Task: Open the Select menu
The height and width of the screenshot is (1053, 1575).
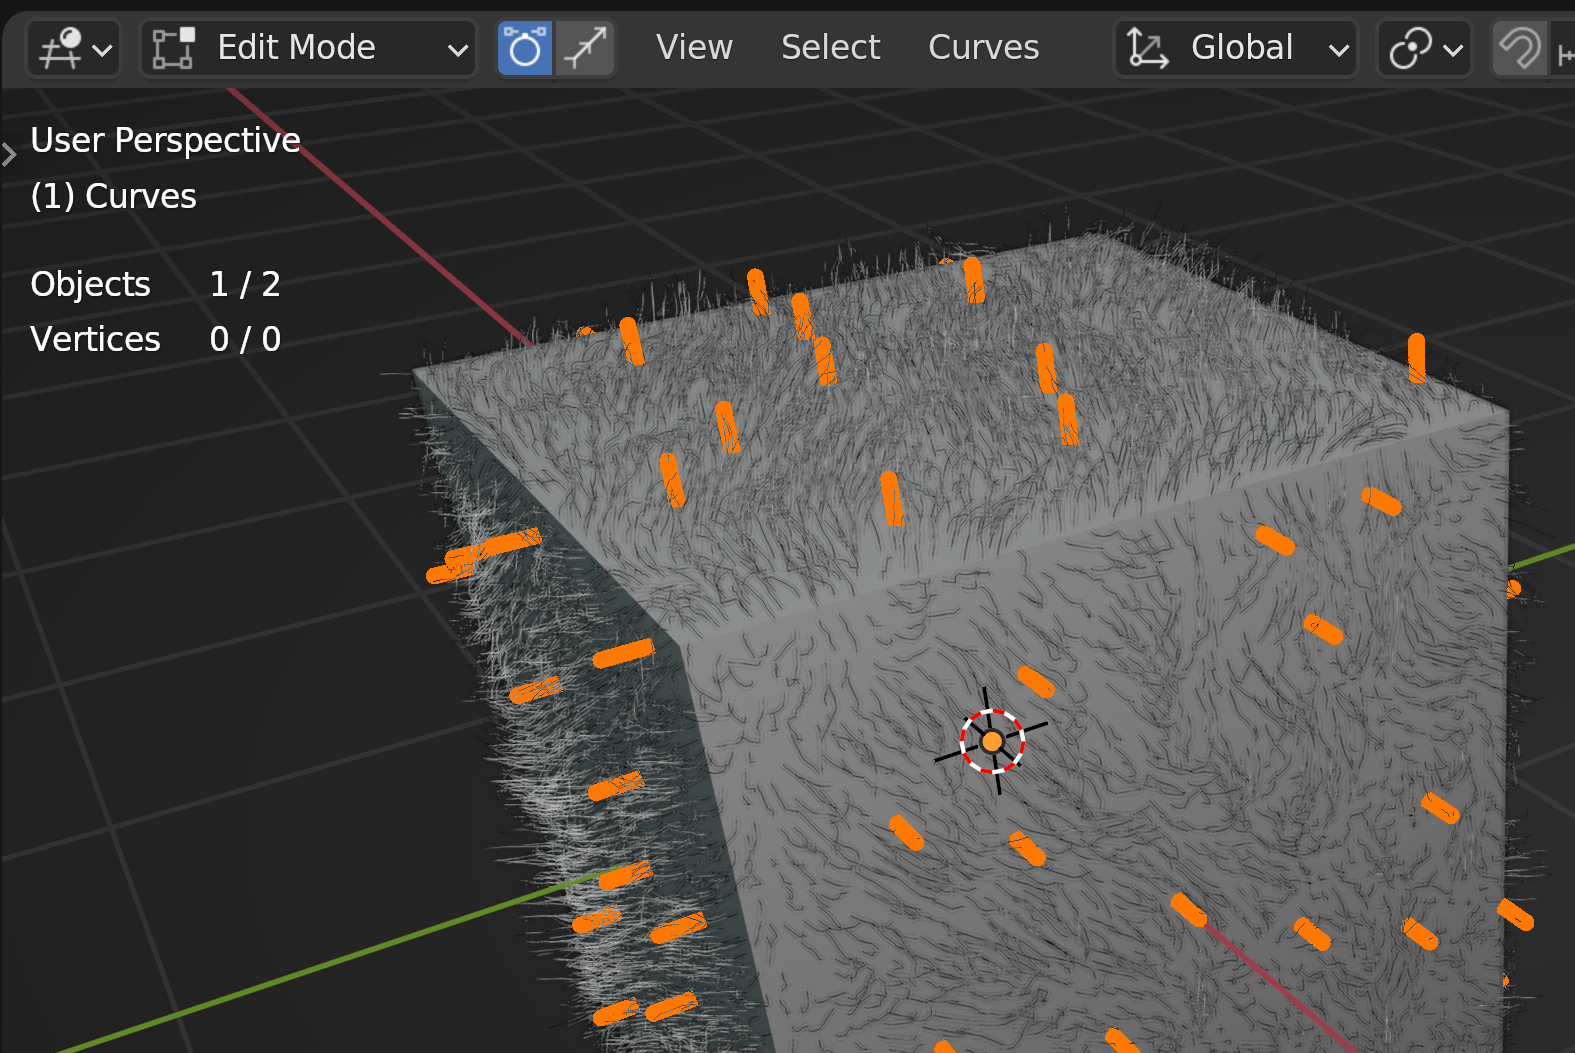Action: point(830,48)
